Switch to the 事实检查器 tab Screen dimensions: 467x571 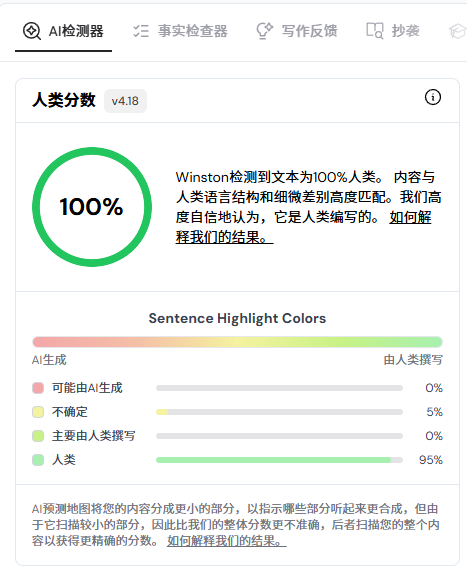[x=180, y=31]
